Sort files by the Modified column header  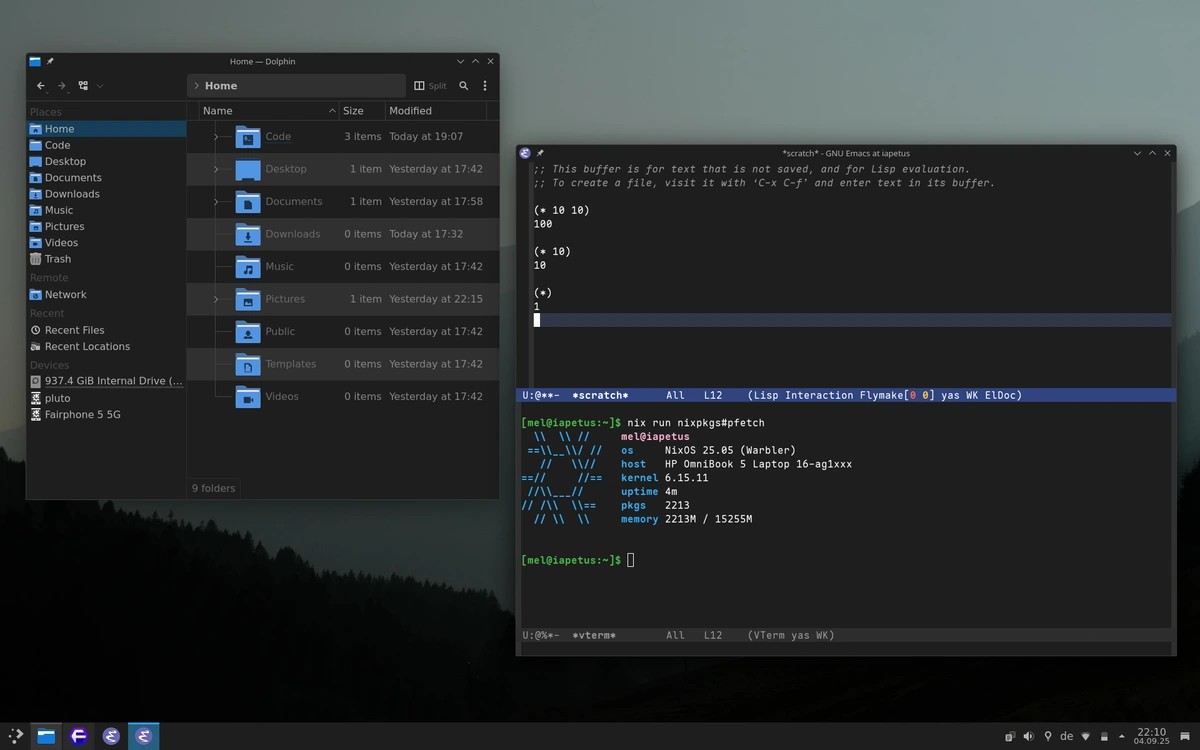tap(410, 111)
